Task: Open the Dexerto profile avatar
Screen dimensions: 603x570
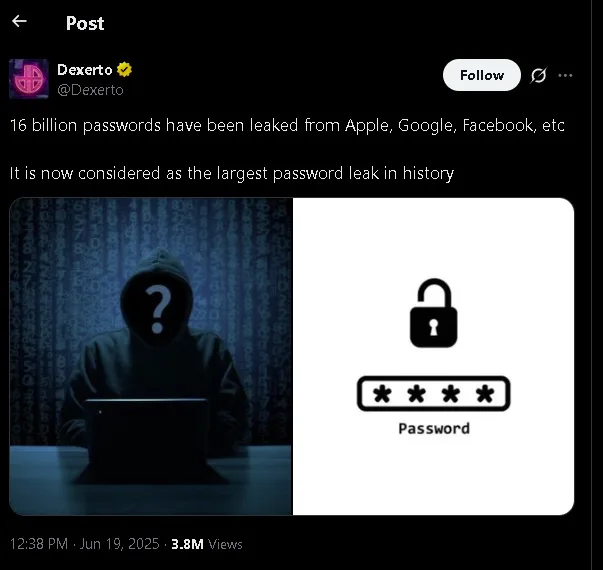Action: [x=29, y=79]
